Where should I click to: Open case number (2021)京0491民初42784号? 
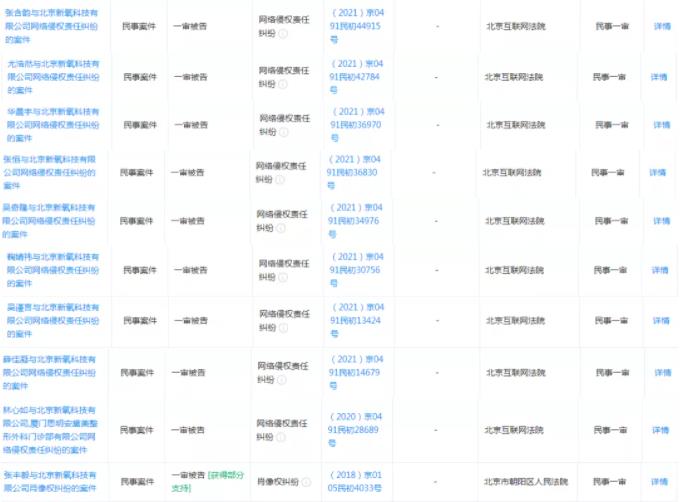[356, 77]
